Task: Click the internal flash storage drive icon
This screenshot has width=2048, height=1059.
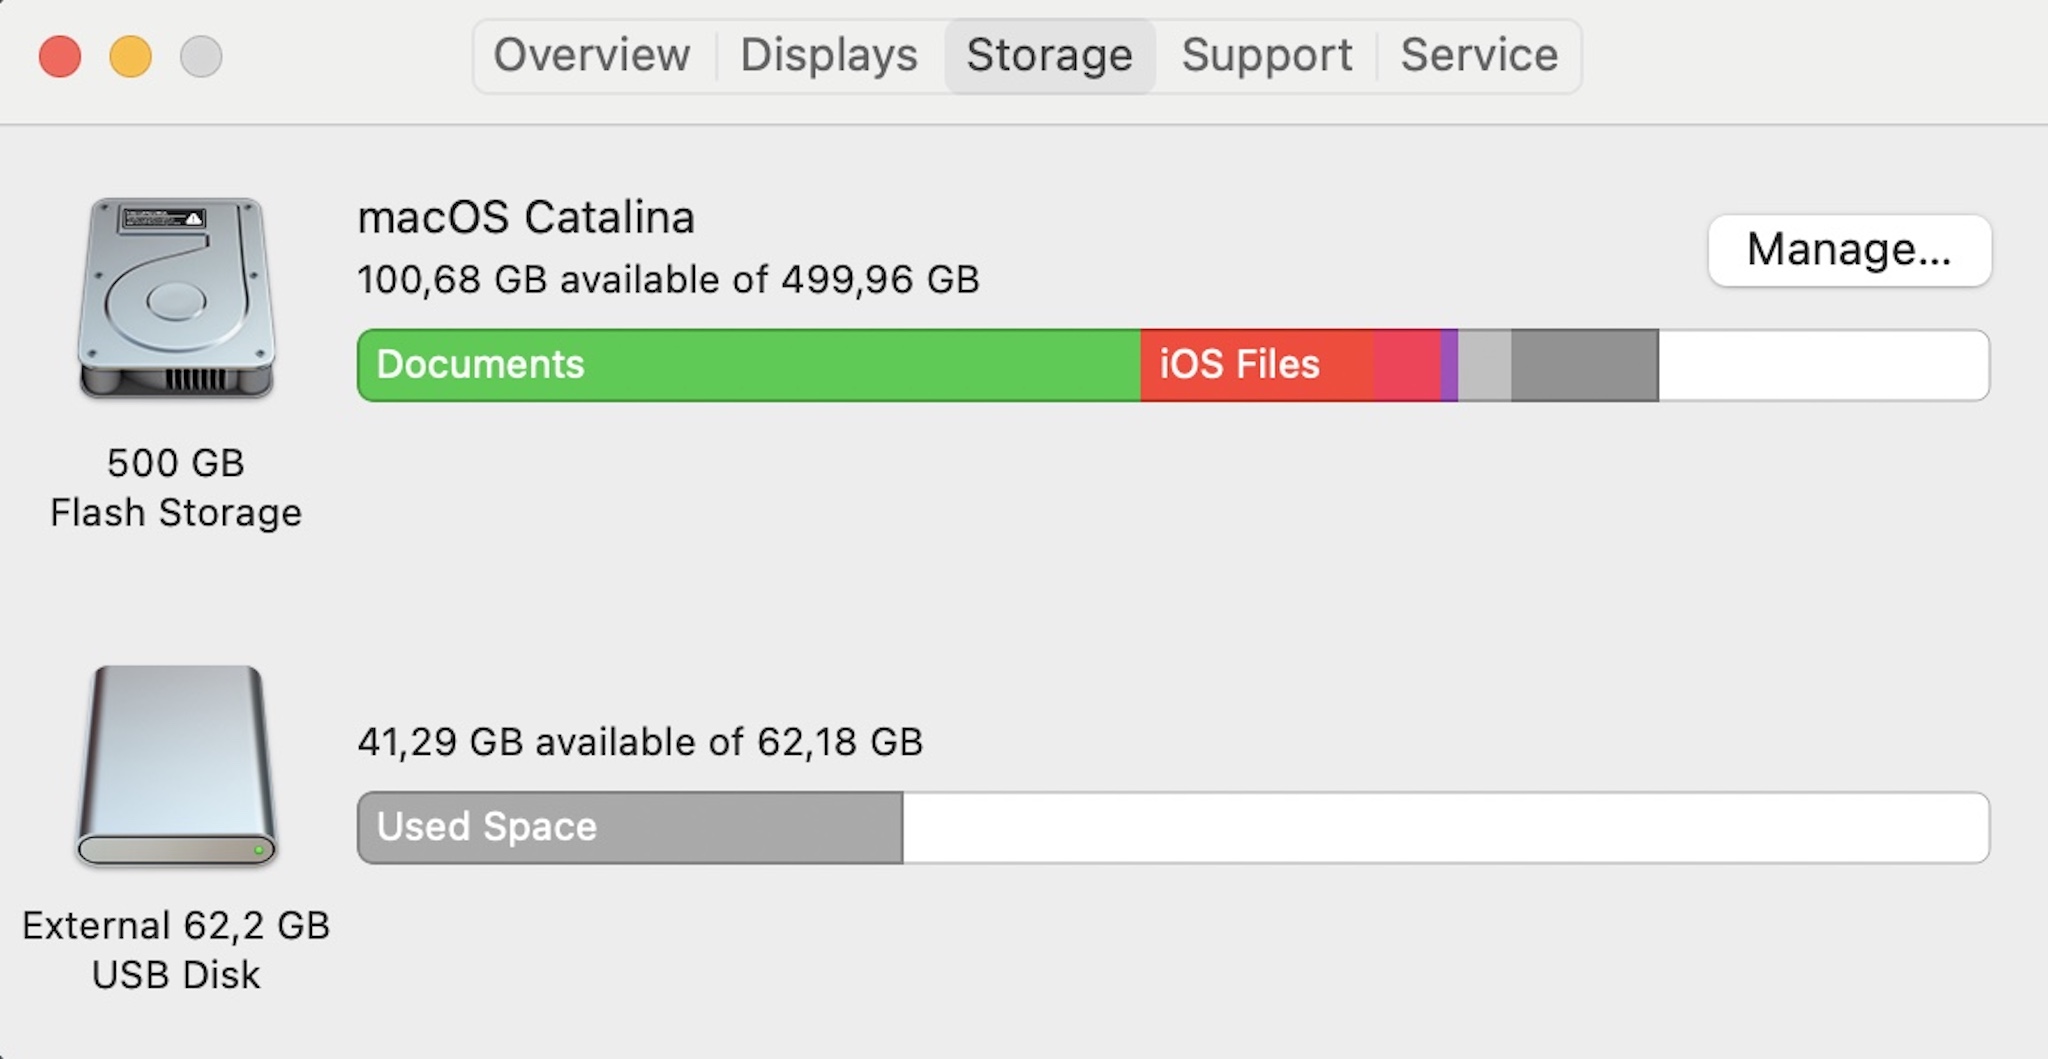Action: click(x=176, y=298)
